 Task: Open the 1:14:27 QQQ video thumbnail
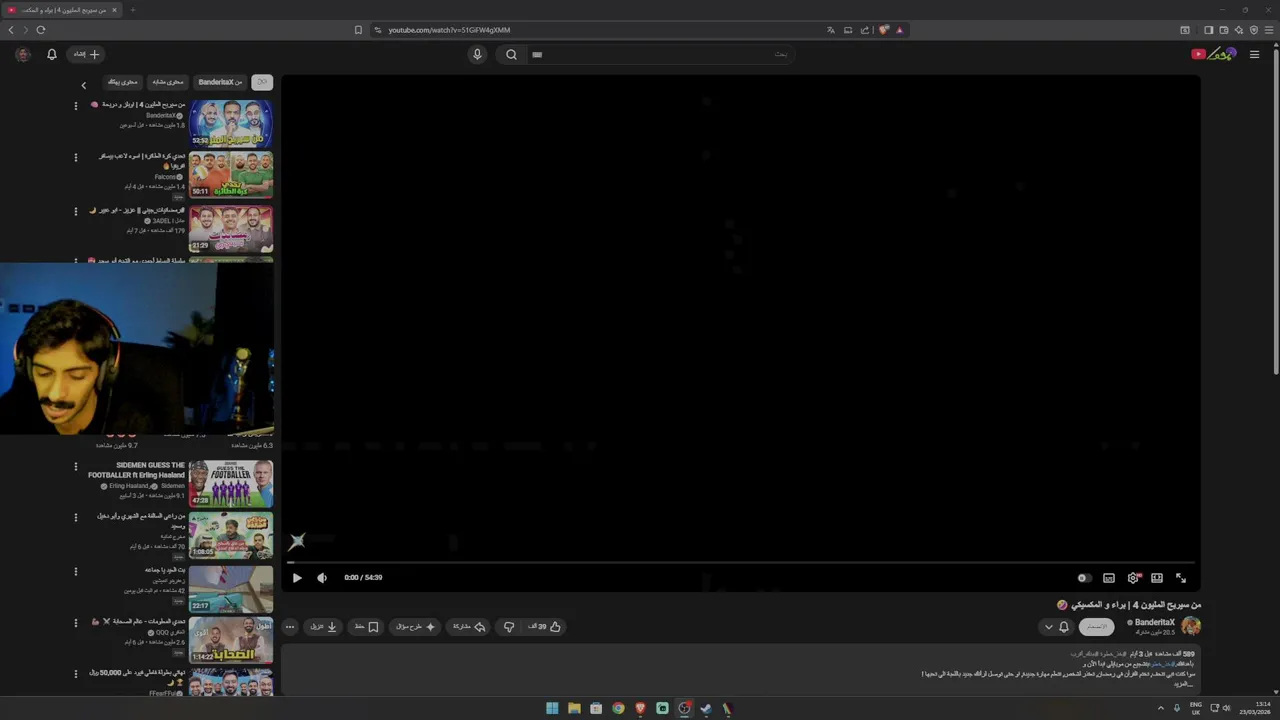pyautogui.click(x=231, y=640)
